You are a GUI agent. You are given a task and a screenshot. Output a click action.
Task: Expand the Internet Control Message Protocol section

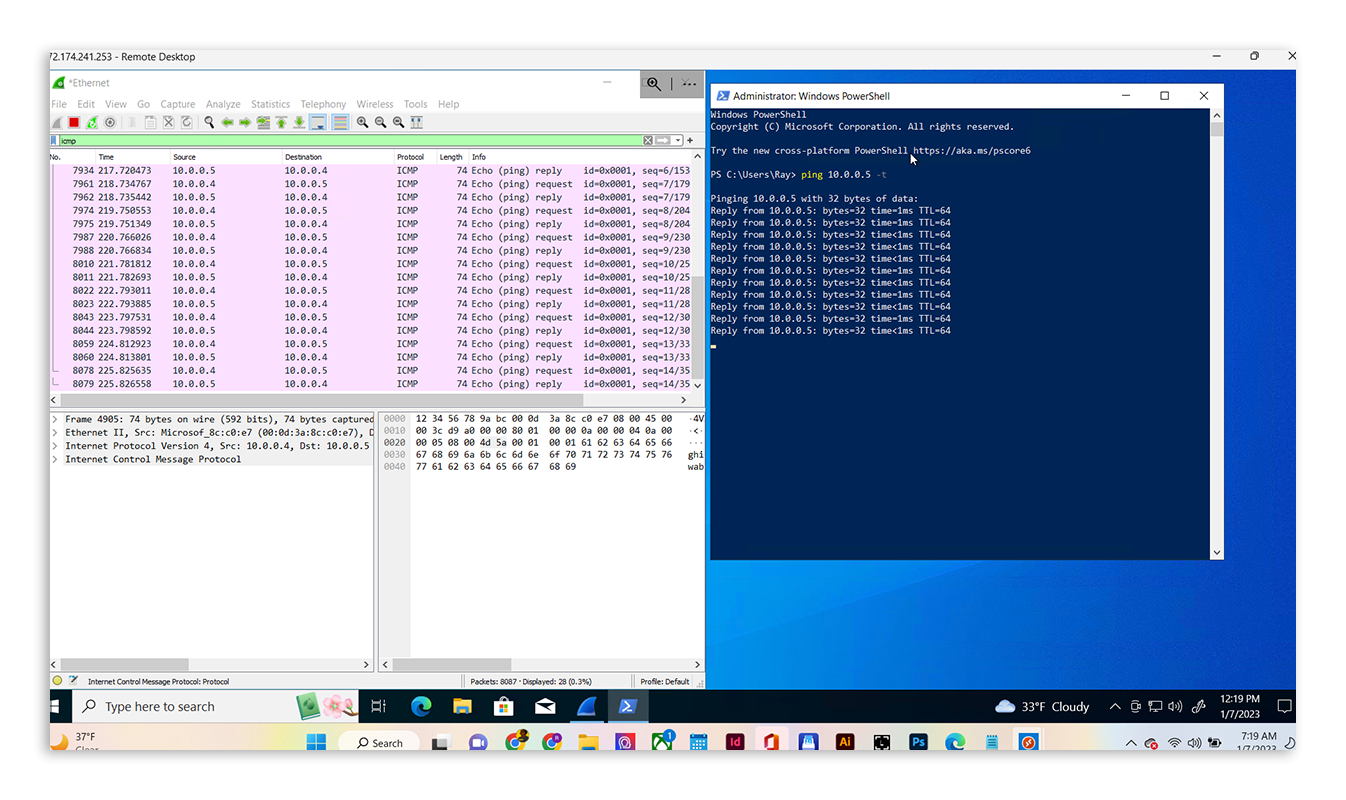[56, 459]
